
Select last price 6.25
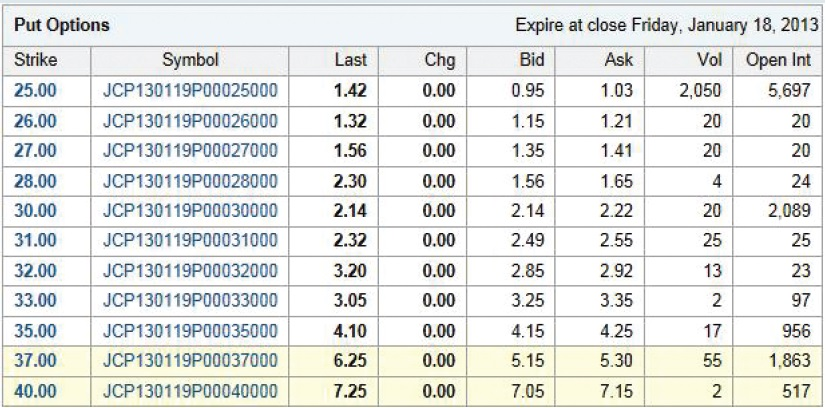[x=349, y=361]
